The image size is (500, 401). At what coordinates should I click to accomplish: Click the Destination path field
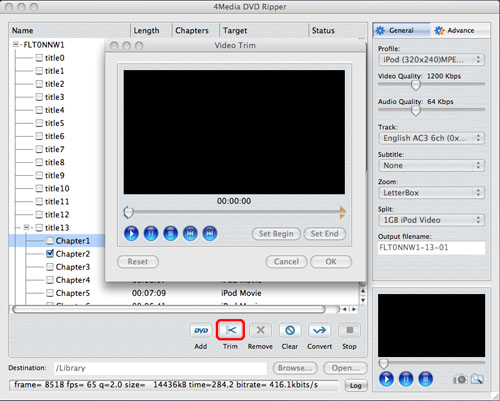(x=160, y=368)
